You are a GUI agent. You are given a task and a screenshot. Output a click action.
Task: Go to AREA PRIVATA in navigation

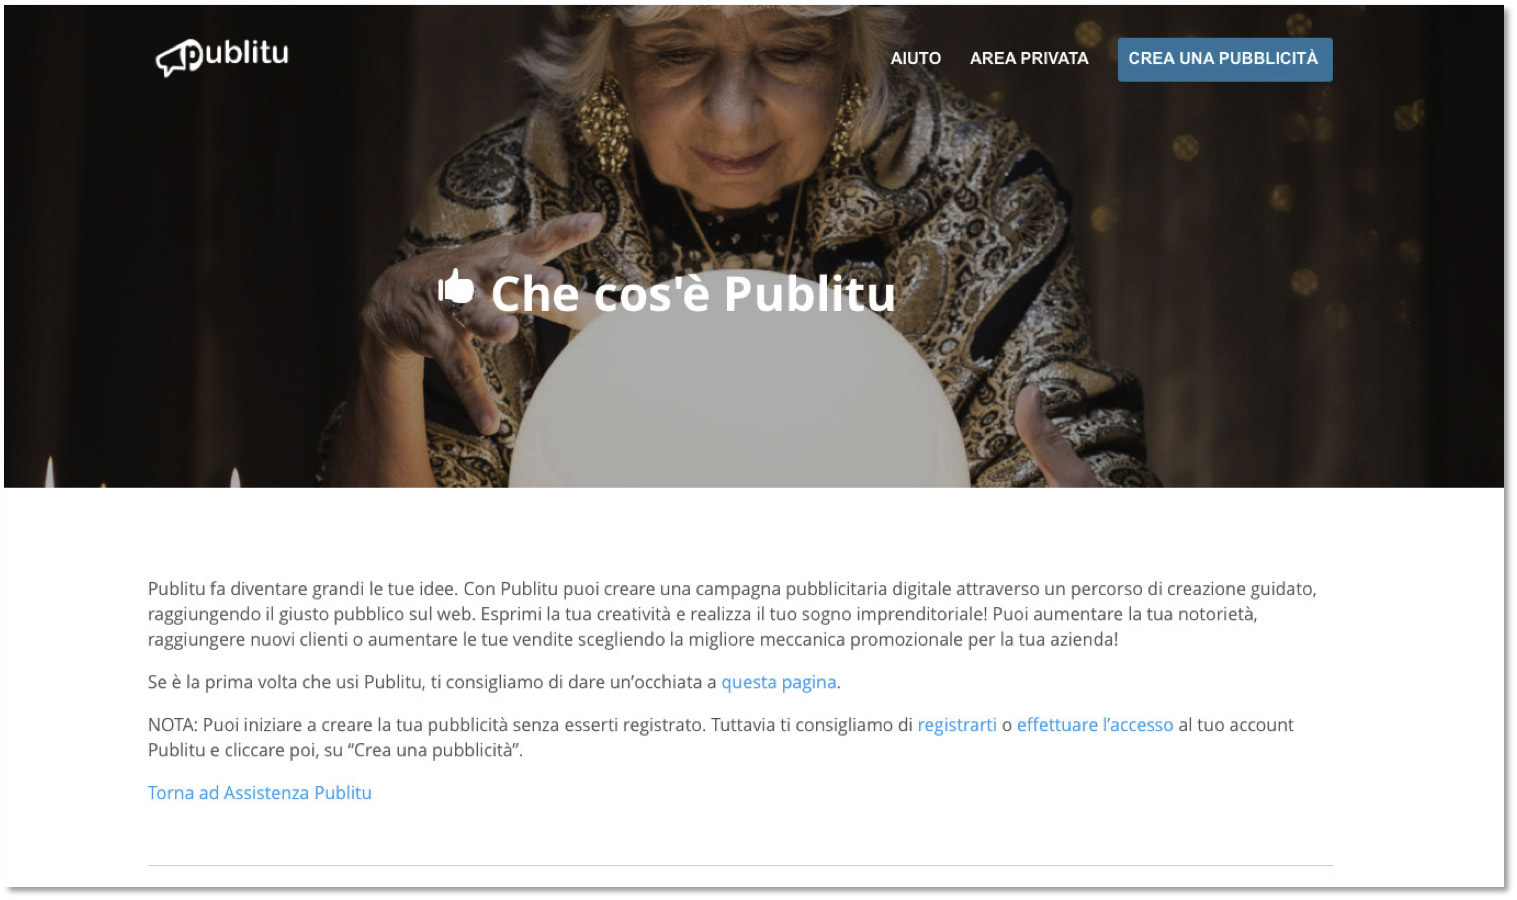(x=1029, y=58)
